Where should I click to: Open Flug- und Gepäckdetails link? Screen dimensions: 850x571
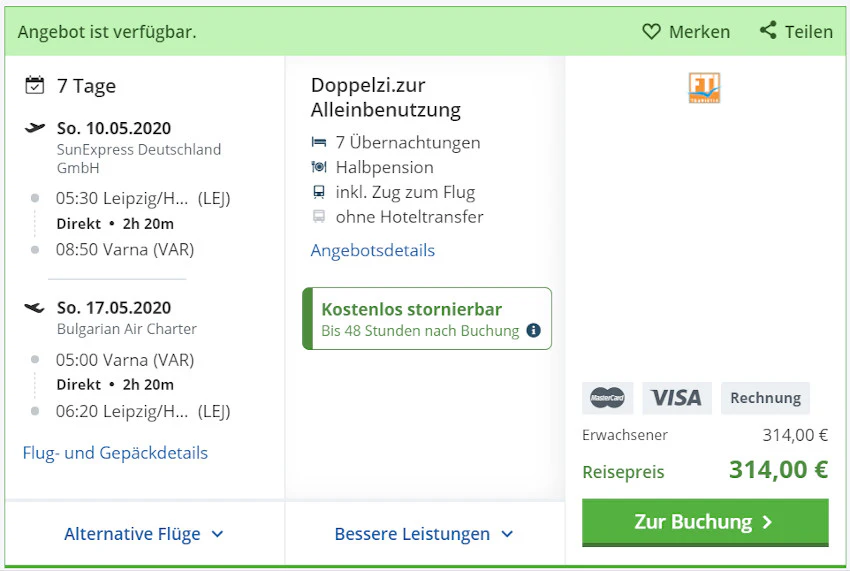click(x=115, y=453)
